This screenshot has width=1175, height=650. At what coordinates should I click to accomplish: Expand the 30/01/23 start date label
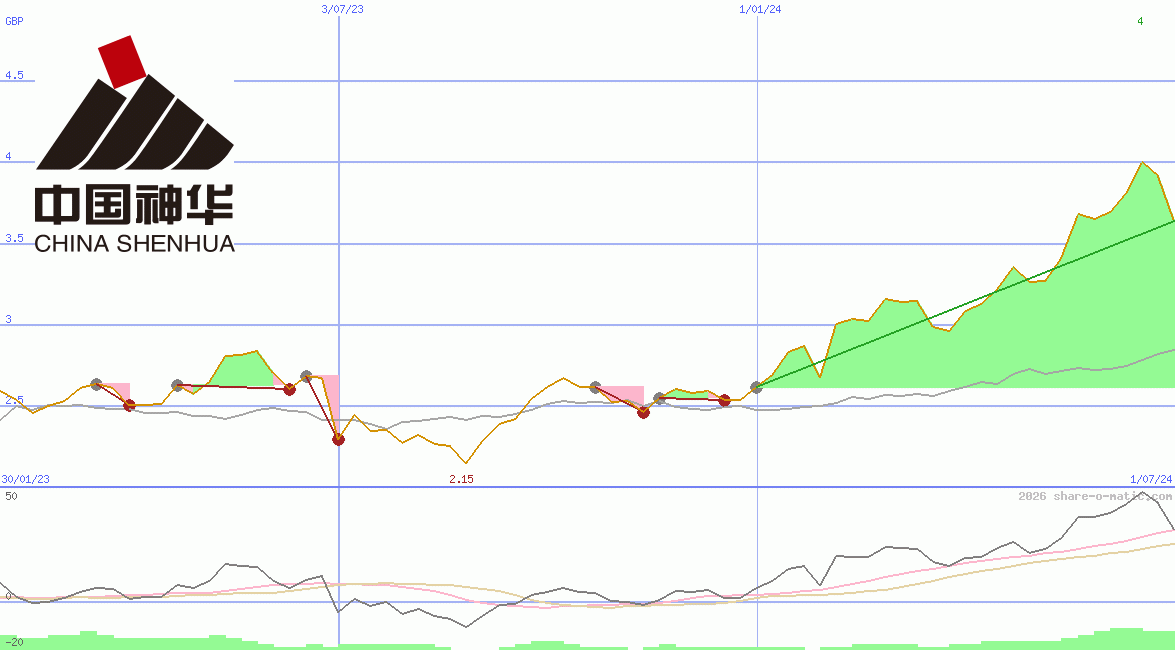[24, 478]
